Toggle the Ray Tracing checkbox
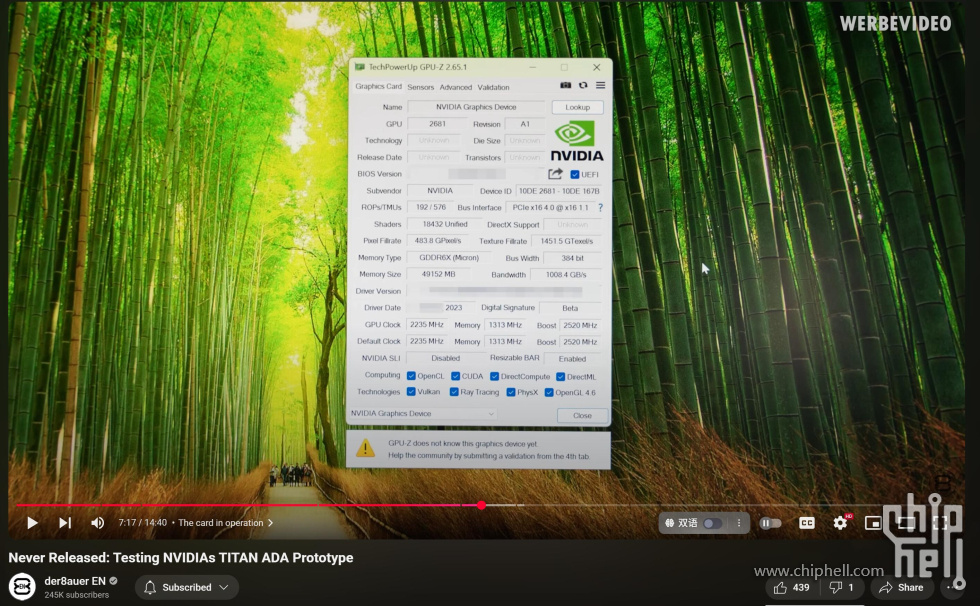This screenshot has height=606, width=980. [454, 392]
